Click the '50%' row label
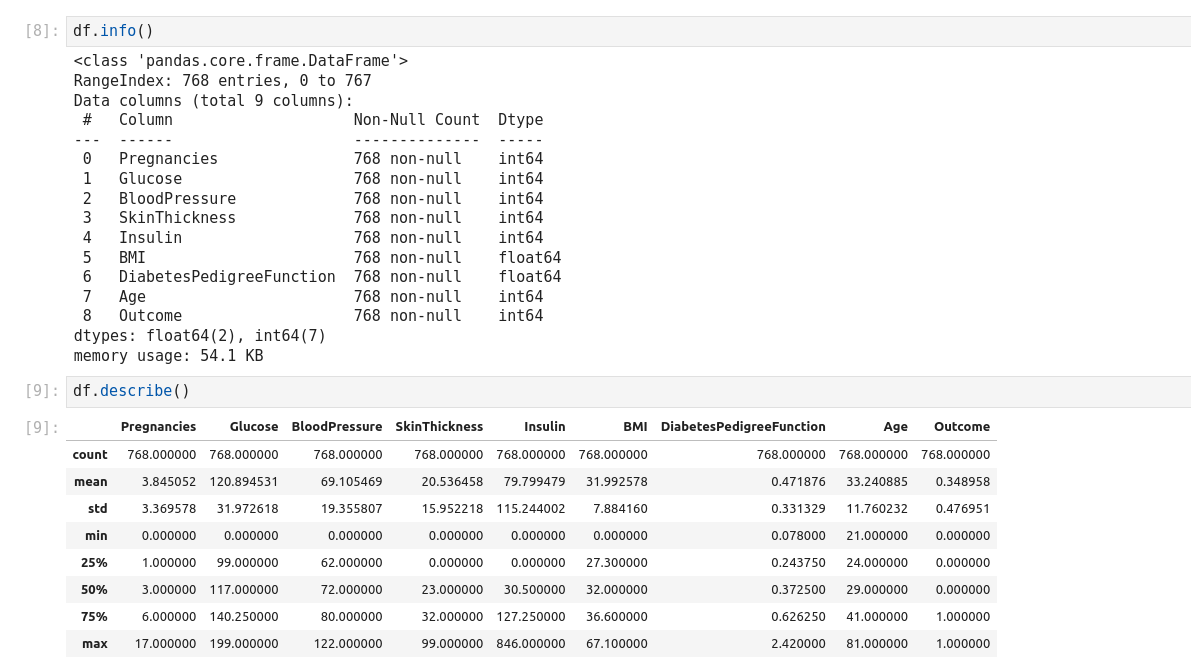Screen dimensions: 1191x671 tap(94, 590)
